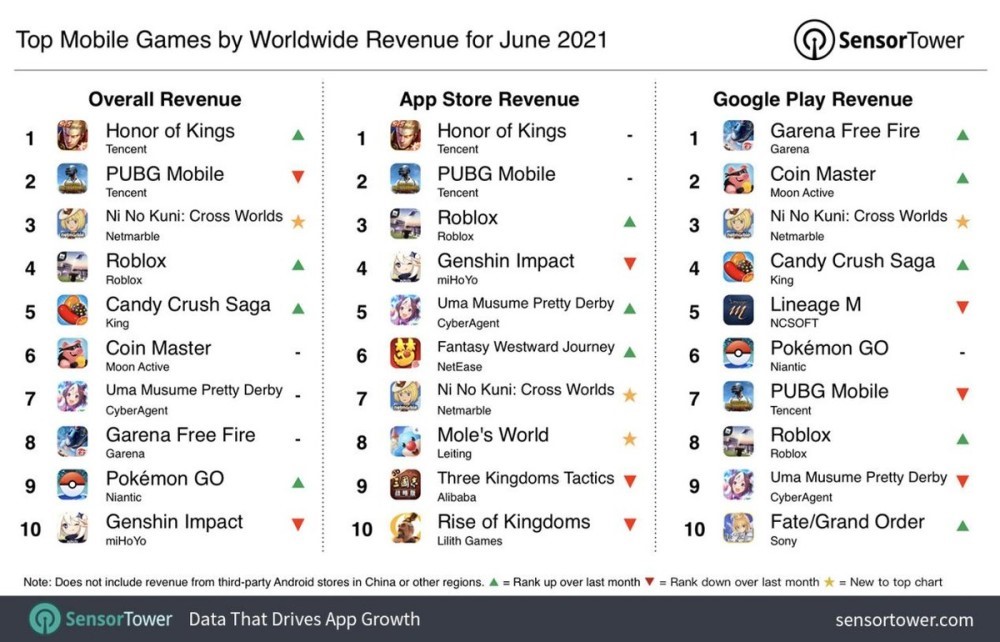The width and height of the screenshot is (1000, 642).
Task: Click Pokémon GO icon under Overall Revenue
Action: click(72, 484)
